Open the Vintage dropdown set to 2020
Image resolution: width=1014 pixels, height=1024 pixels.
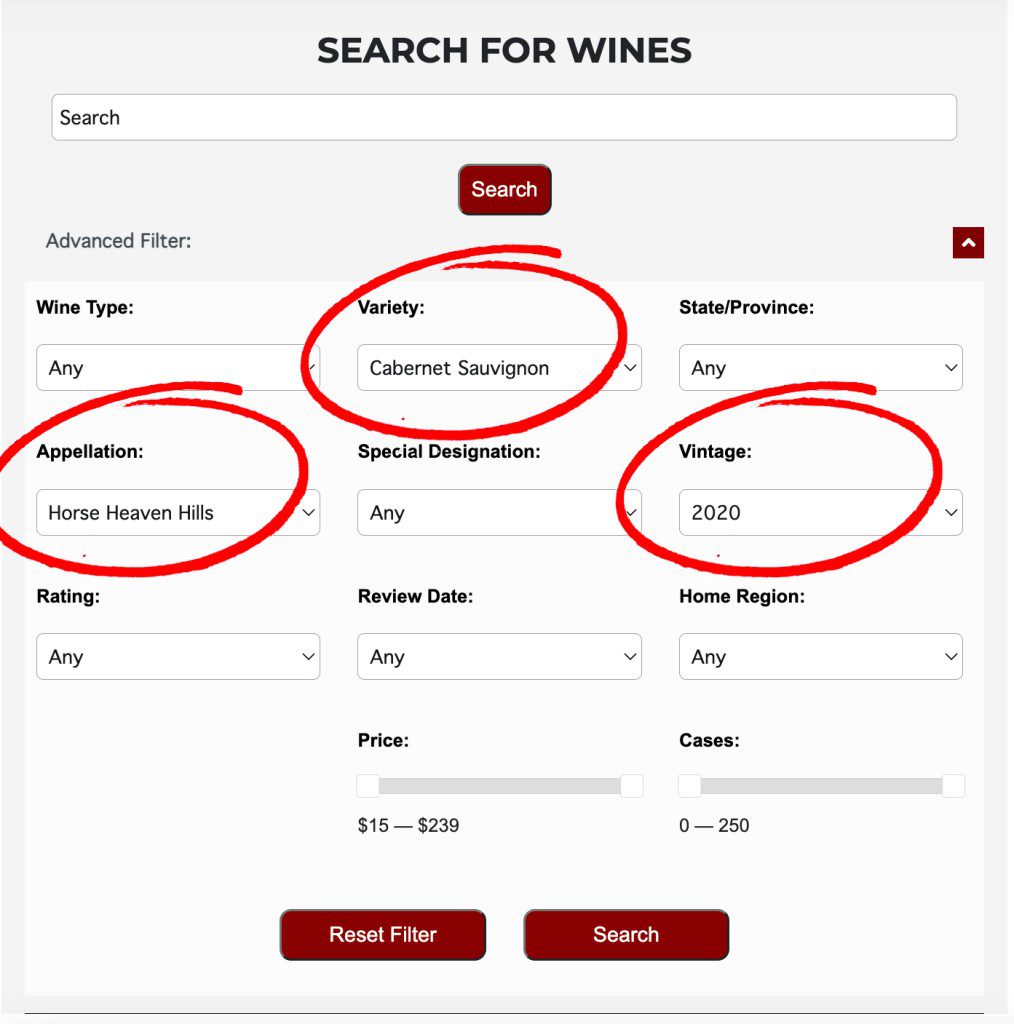820,512
